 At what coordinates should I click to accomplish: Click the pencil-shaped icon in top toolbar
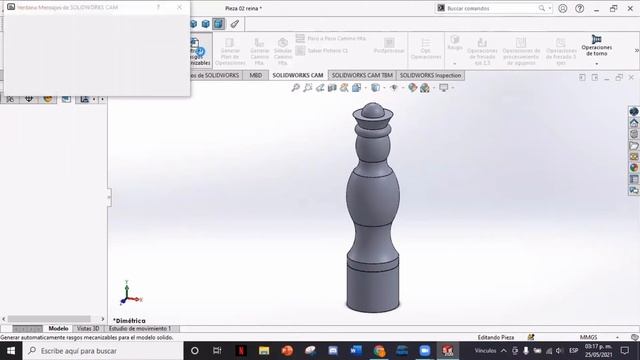(x=235, y=24)
